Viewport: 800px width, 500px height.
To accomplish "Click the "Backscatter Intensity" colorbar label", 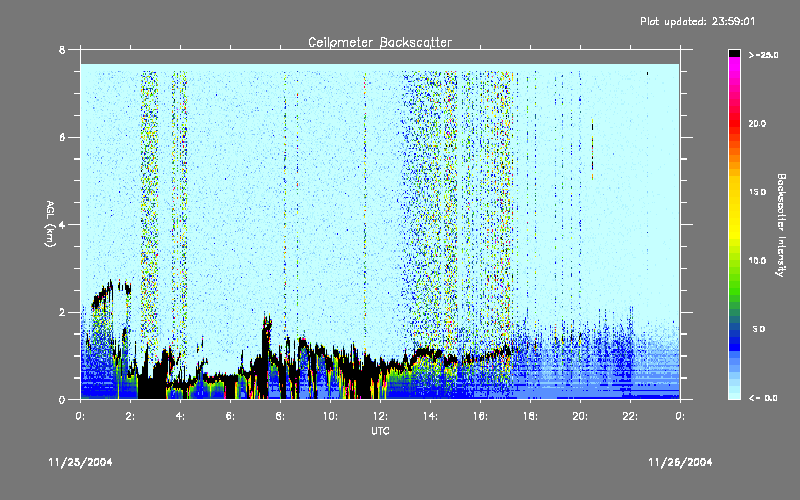I will tap(781, 225).
